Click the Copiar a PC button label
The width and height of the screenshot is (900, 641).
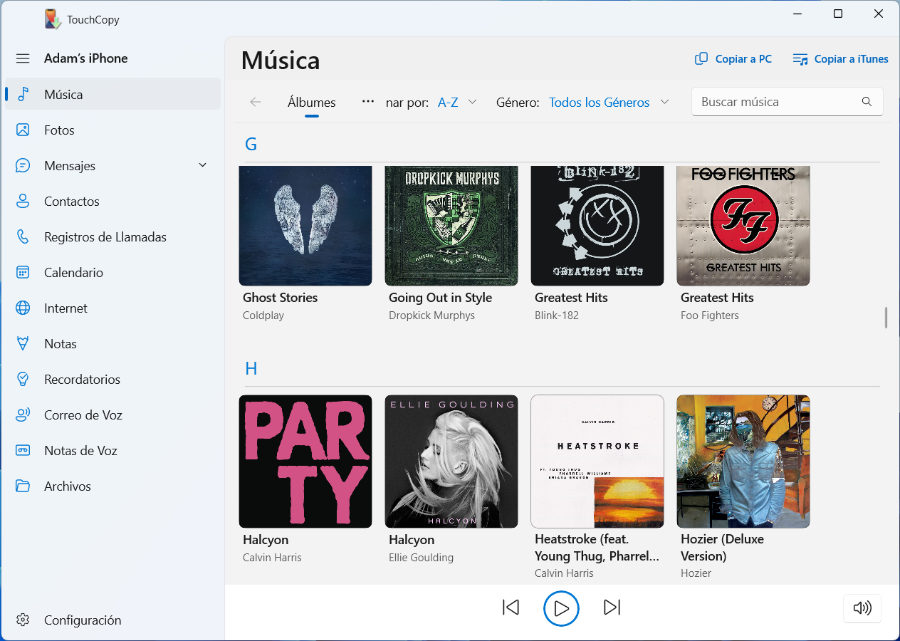pos(743,59)
